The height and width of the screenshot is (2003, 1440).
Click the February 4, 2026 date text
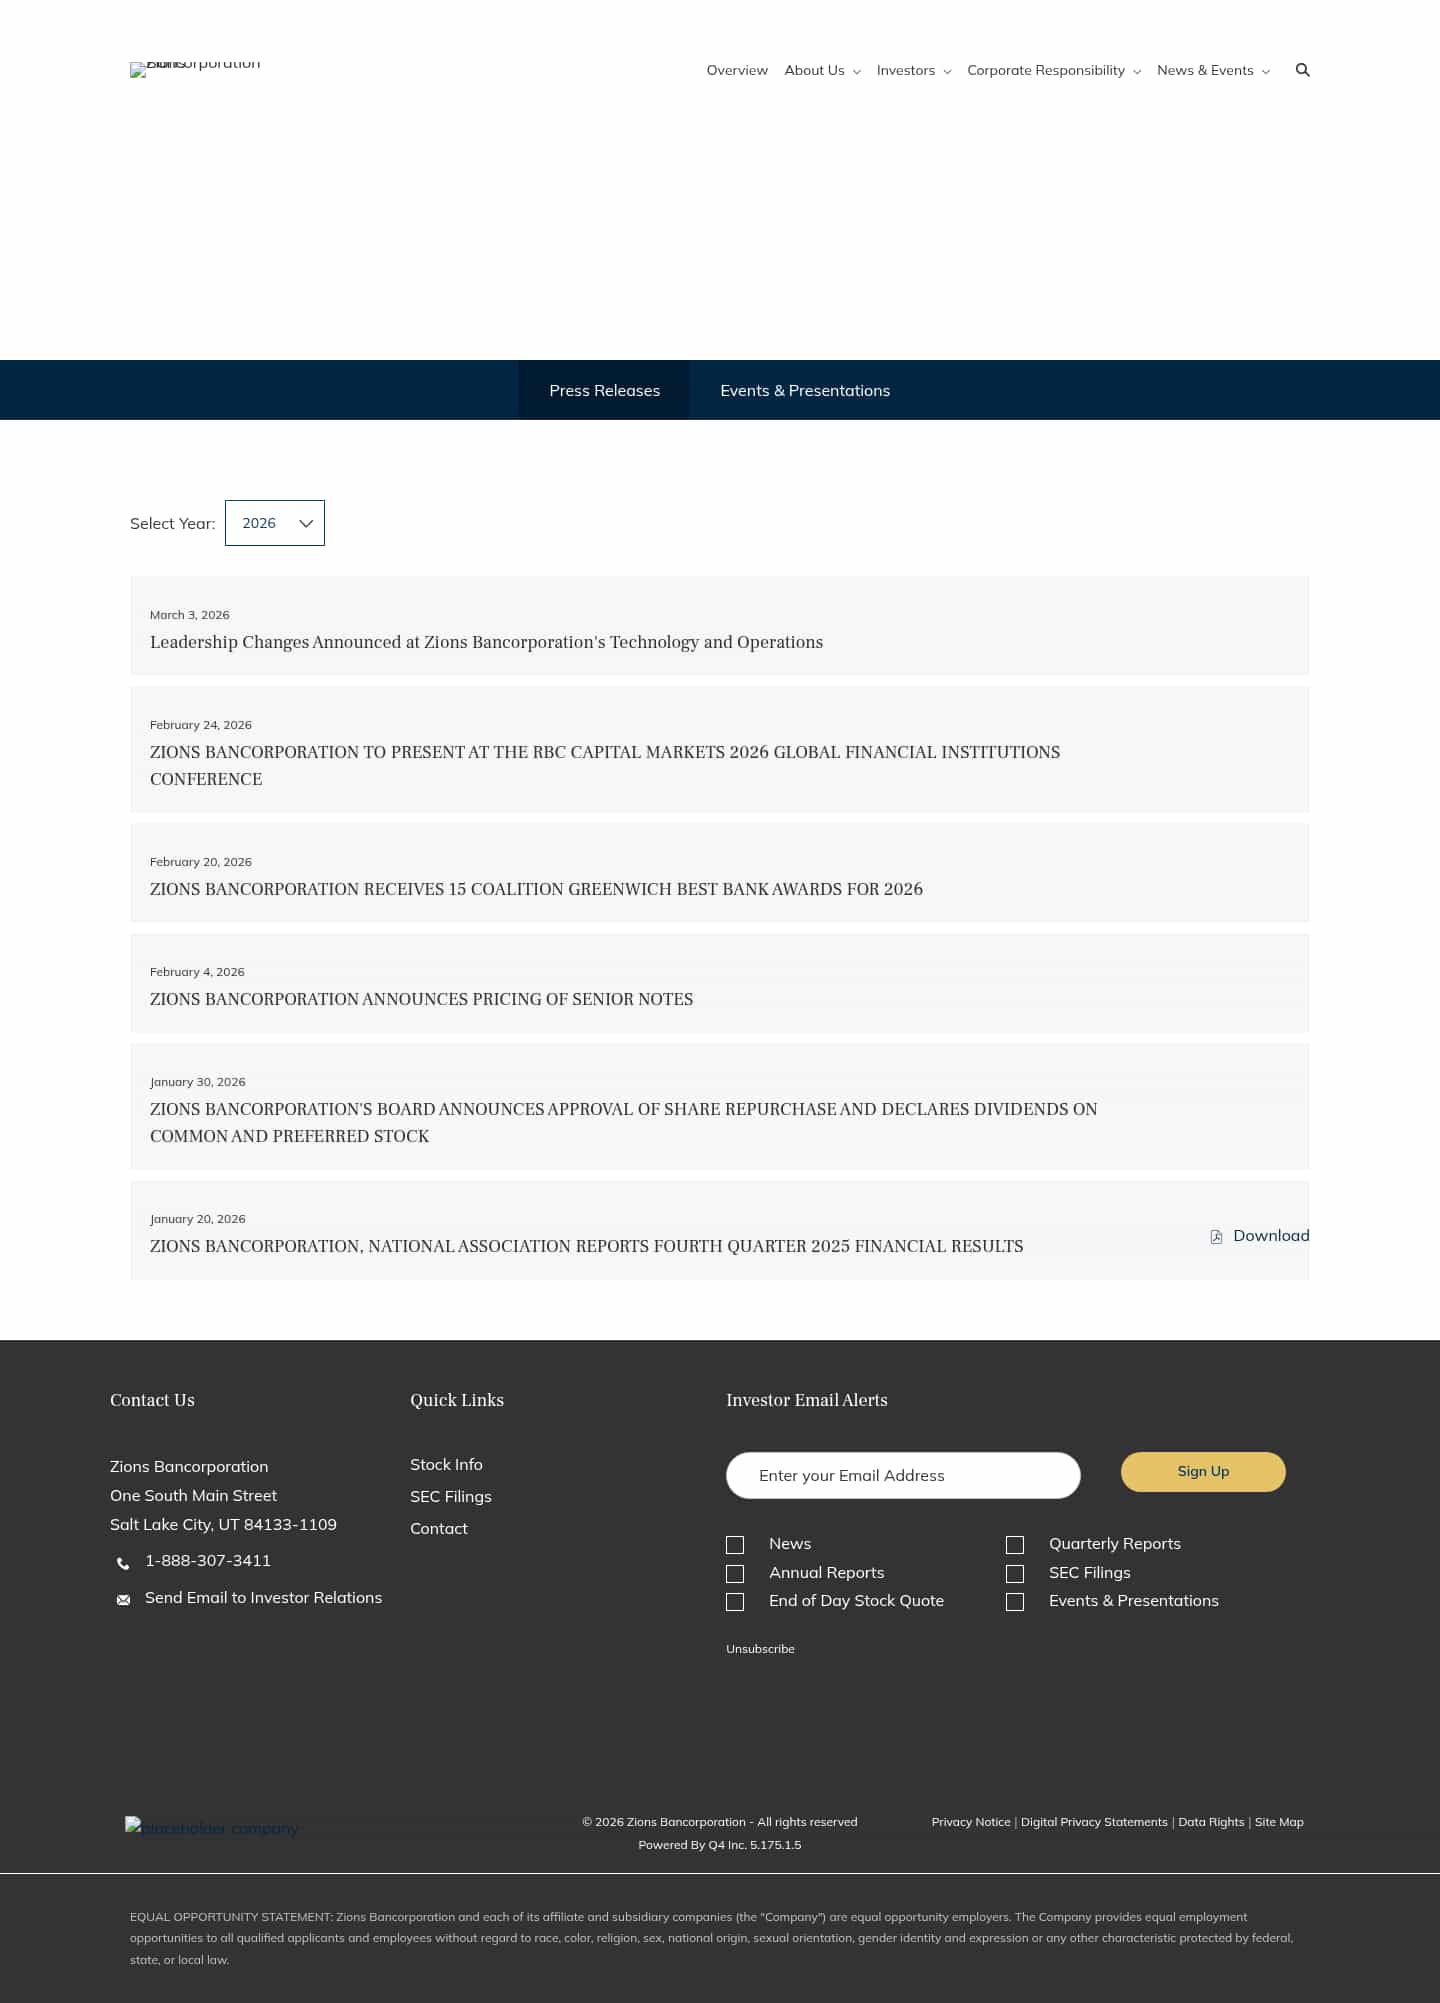197,972
